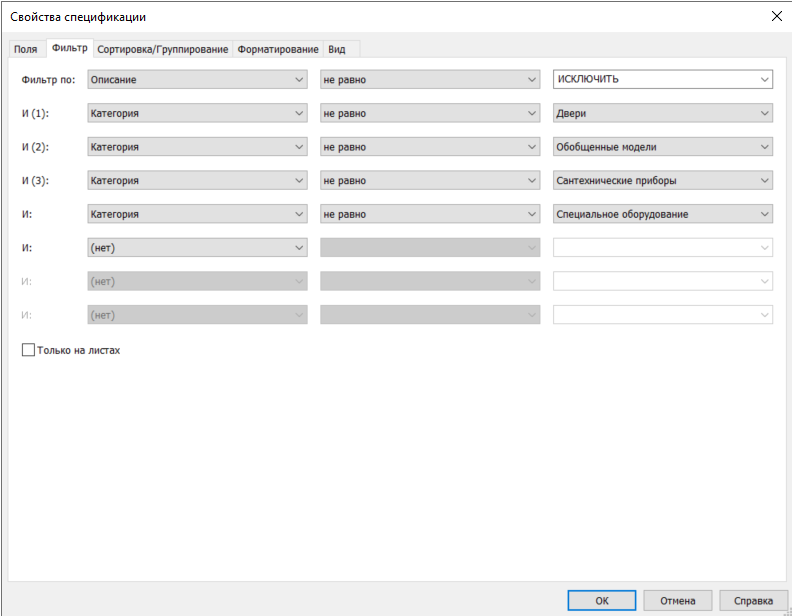The width and height of the screenshot is (792, 616).
Task: Expand the Обобщенные модели value dropdown
Action: [x=662, y=147]
